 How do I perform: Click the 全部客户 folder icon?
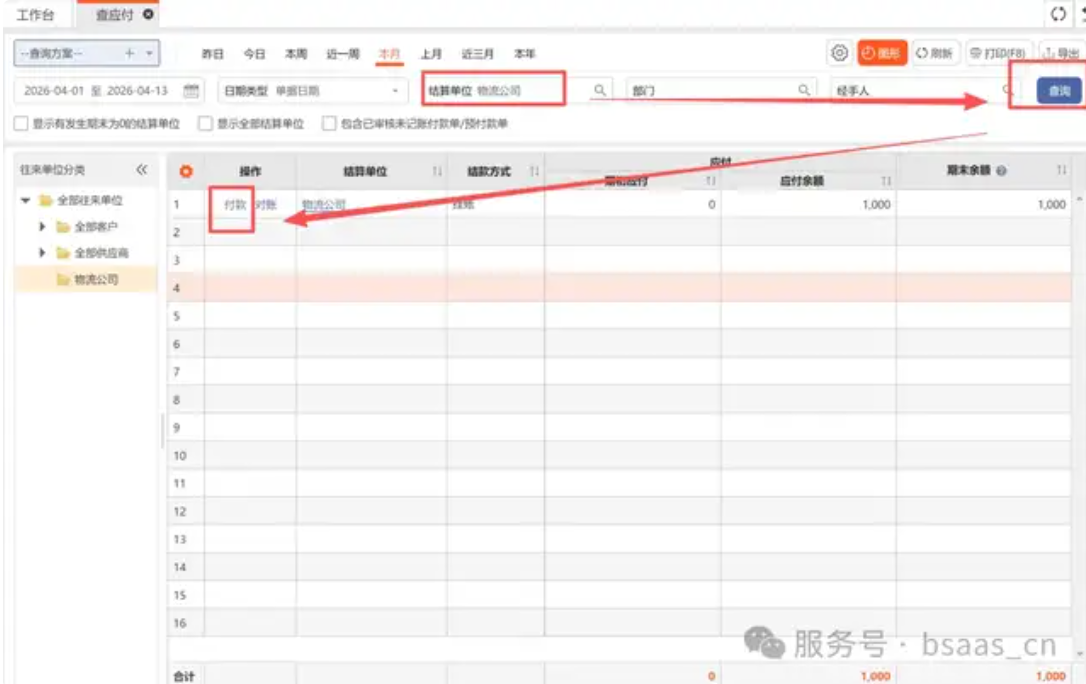63,226
